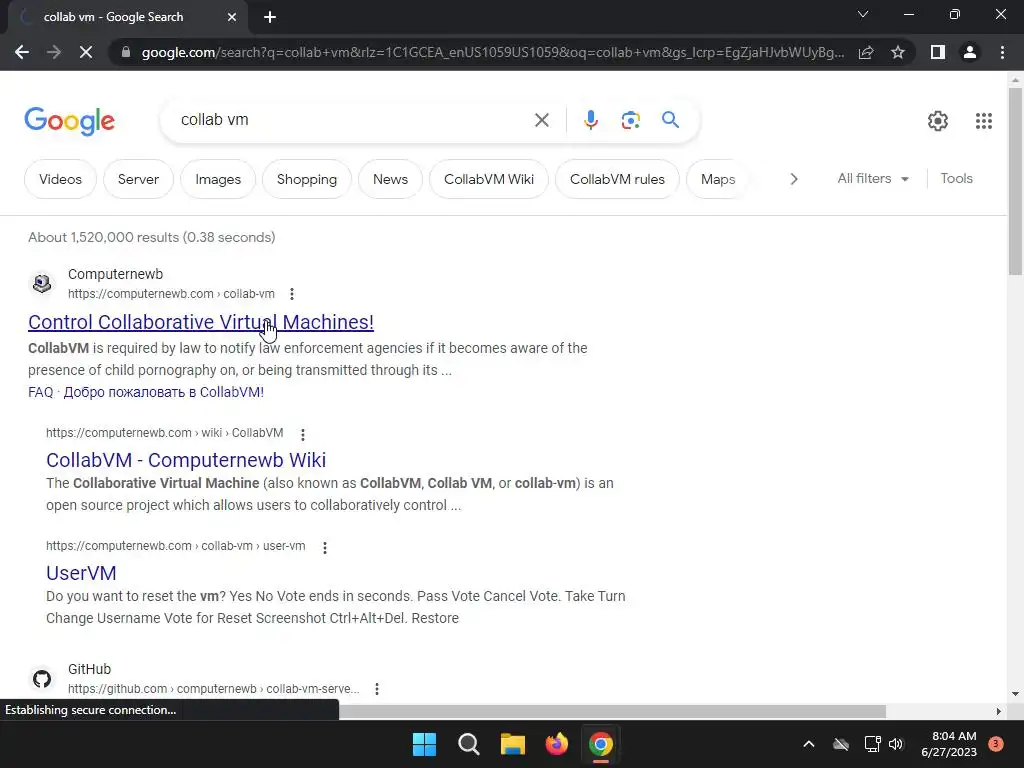Click the results count text
Screen dimensions: 1024x768
152,238
